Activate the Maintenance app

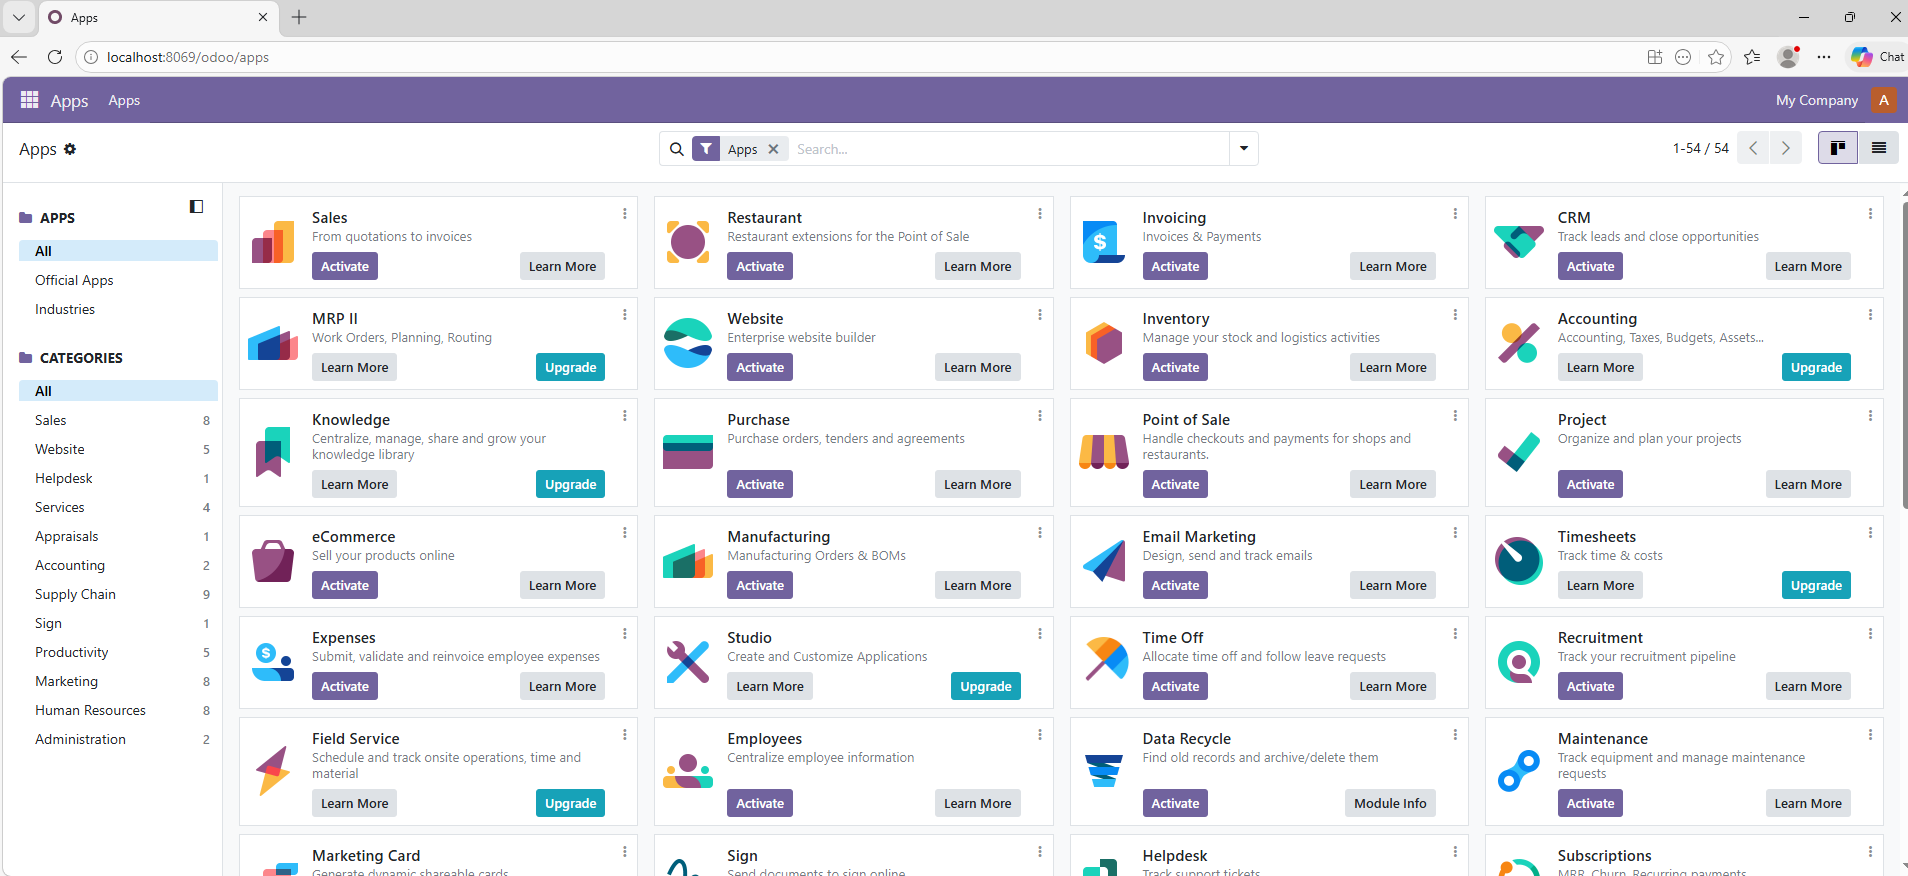point(1590,803)
